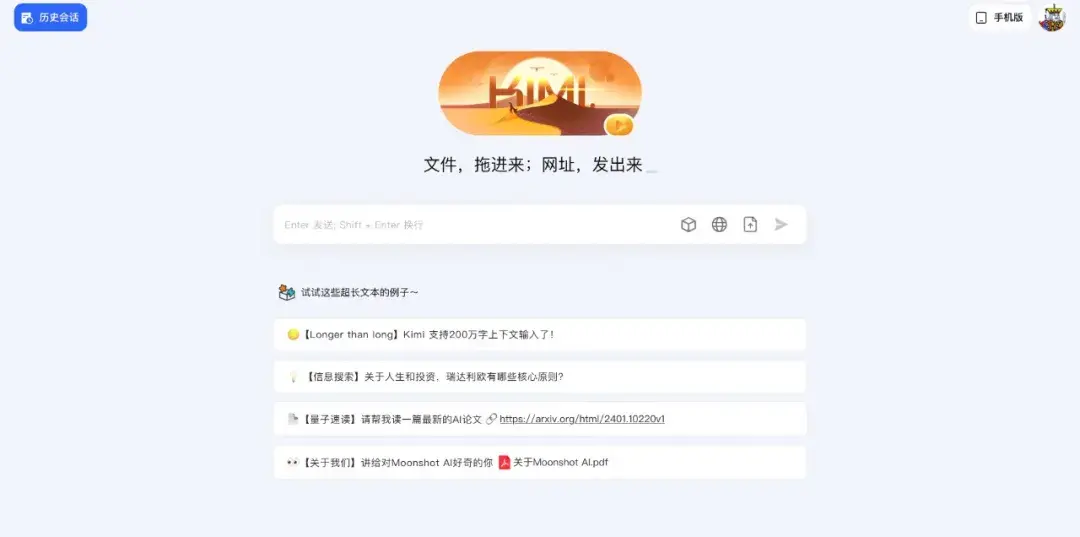This screenshot has width=1080, height=537.
Task: Click the Kimi desert banner image
Action: (540, 93)
